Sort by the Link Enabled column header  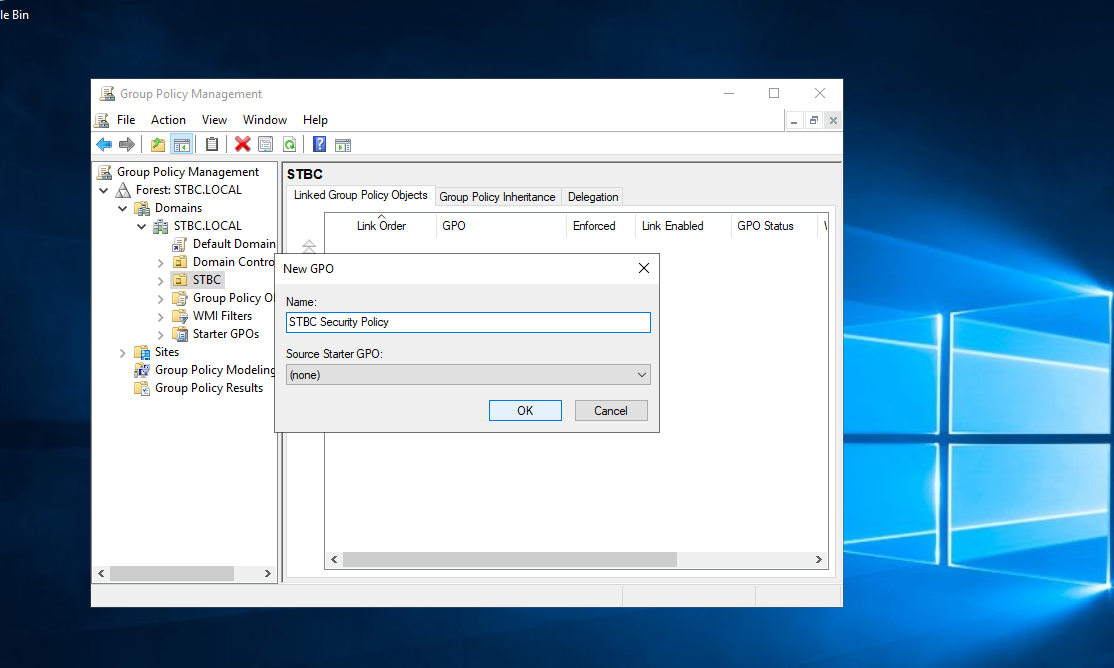point(683,225)
